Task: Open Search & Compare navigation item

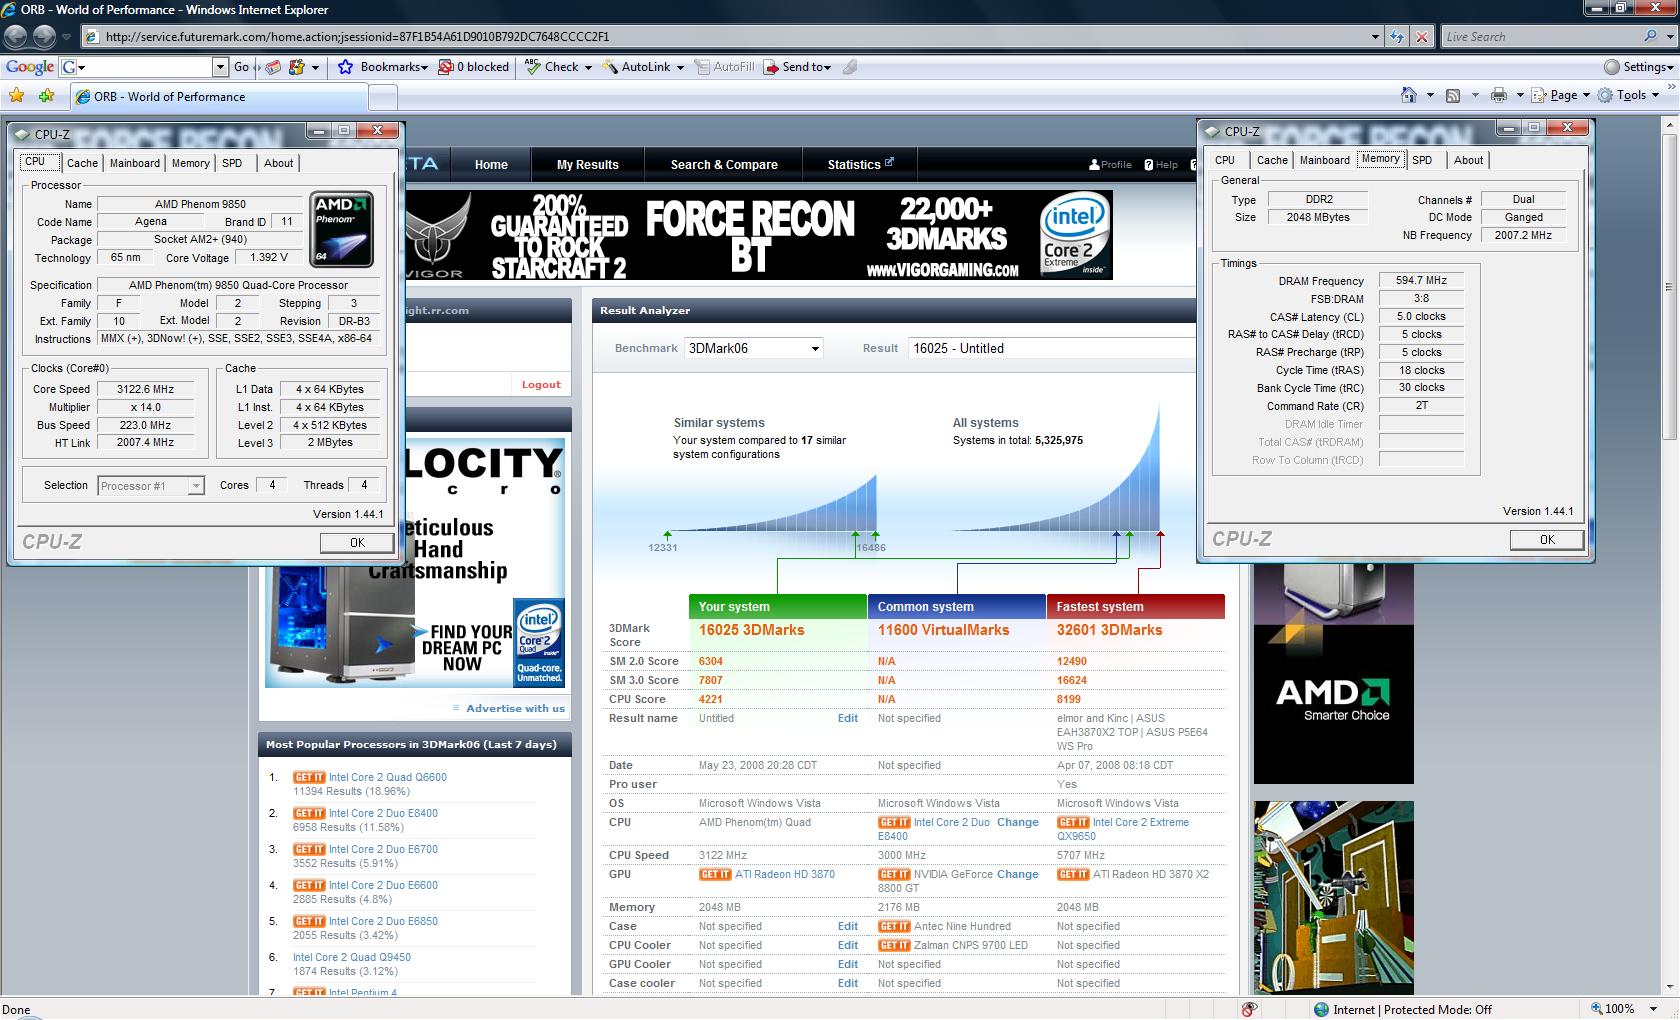Action: (724, 165)
